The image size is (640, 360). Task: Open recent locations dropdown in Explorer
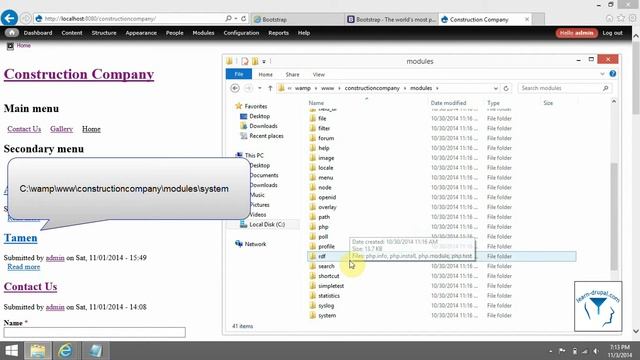coord(260,88)
